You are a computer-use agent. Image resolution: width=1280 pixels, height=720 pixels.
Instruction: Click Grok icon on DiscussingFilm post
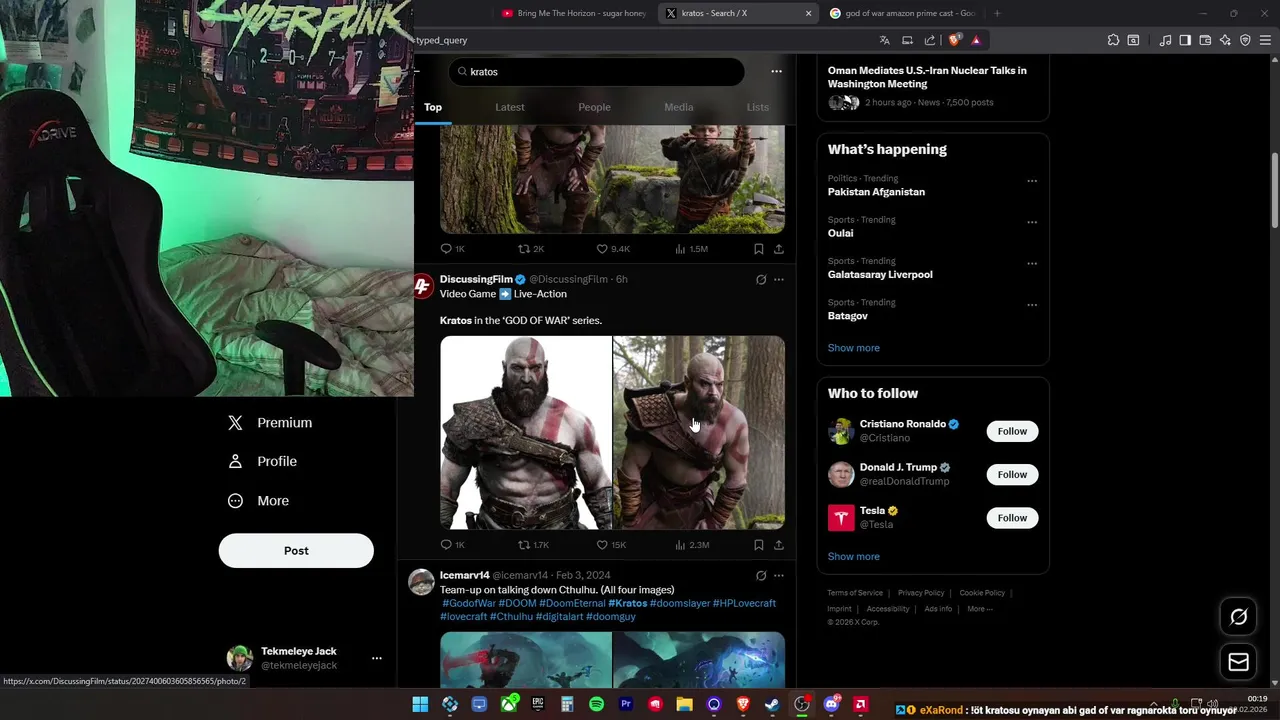click(x=761, y=280)
